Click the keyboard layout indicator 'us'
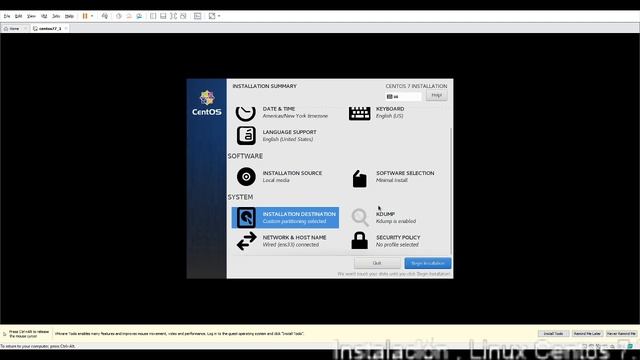The width and height of the screenshot is (640, 360). 403,97
